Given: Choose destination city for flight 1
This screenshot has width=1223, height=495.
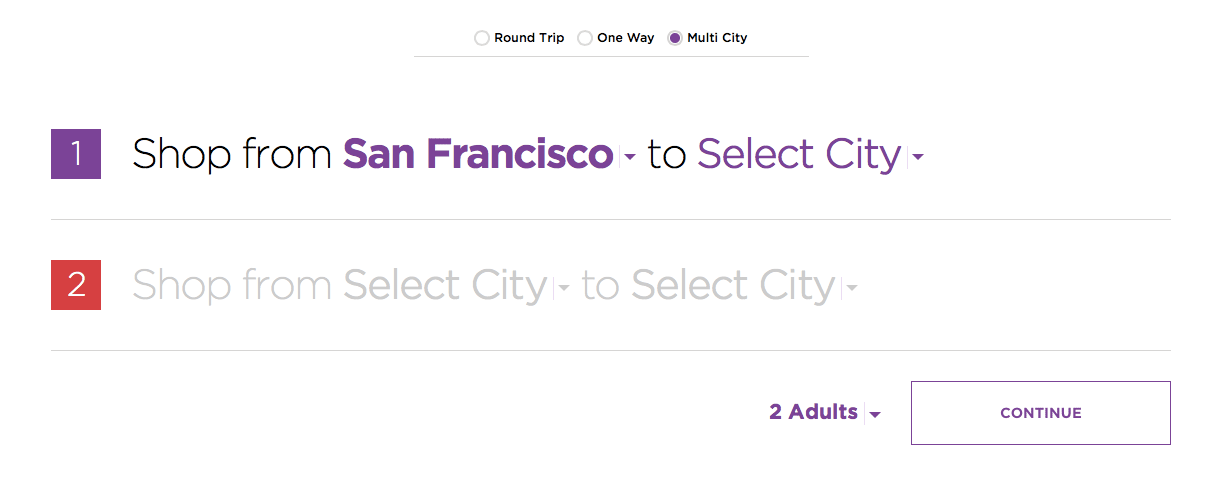Looking at the screenshot, I should [x=799, y=155].
